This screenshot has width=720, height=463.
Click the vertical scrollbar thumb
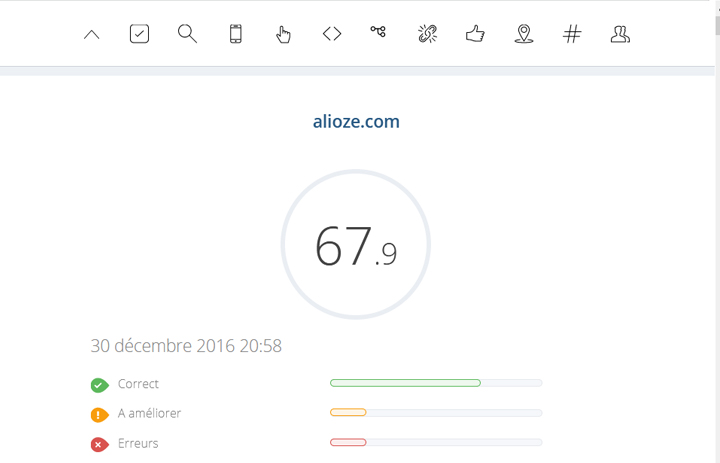pyautogui.click(x=717, y=25)
